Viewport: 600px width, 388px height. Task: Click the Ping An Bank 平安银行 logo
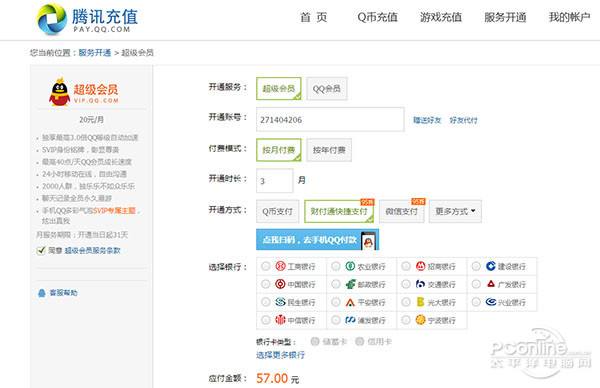point(350,302)
